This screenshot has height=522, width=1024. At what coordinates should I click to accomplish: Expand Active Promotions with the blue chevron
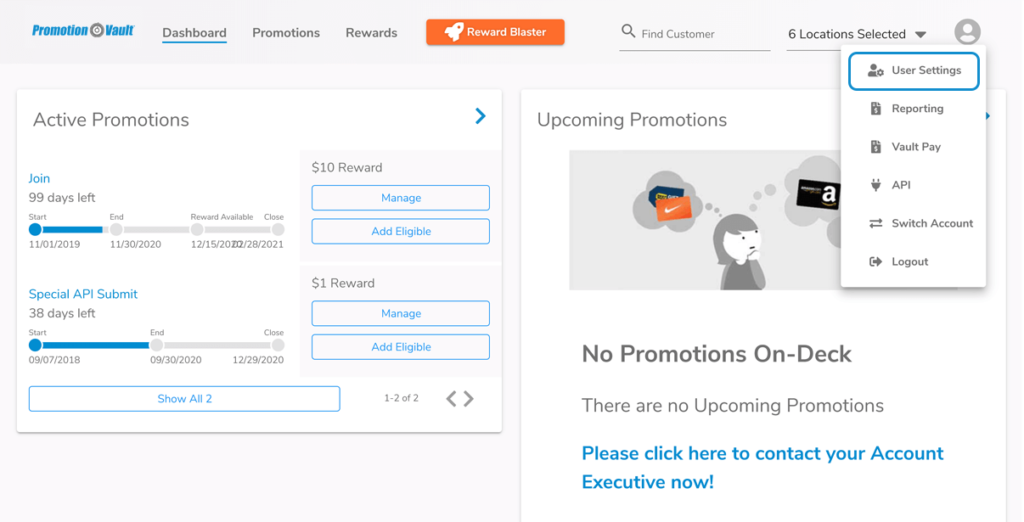coord(481,116)
